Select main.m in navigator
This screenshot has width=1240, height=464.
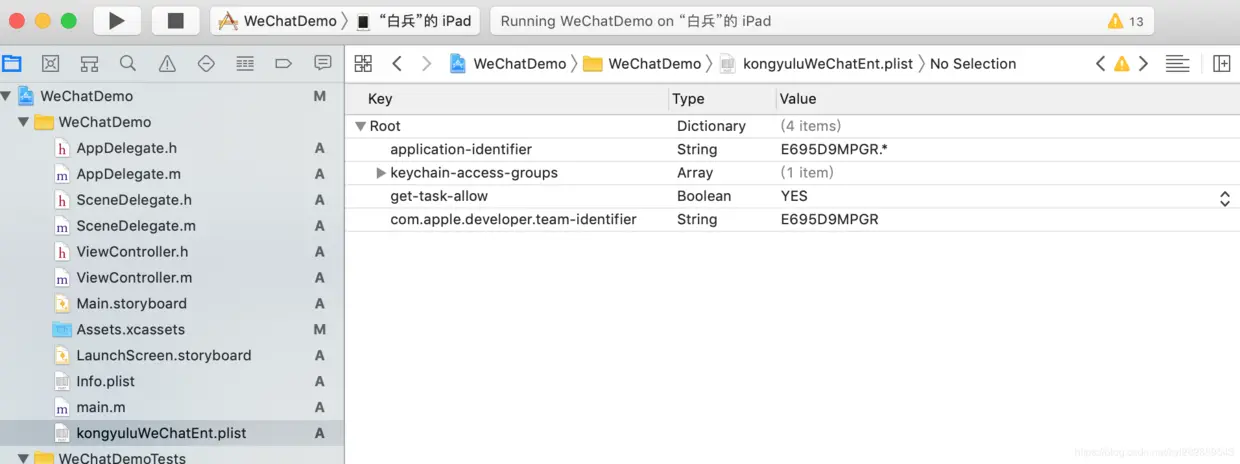[101, 408]
